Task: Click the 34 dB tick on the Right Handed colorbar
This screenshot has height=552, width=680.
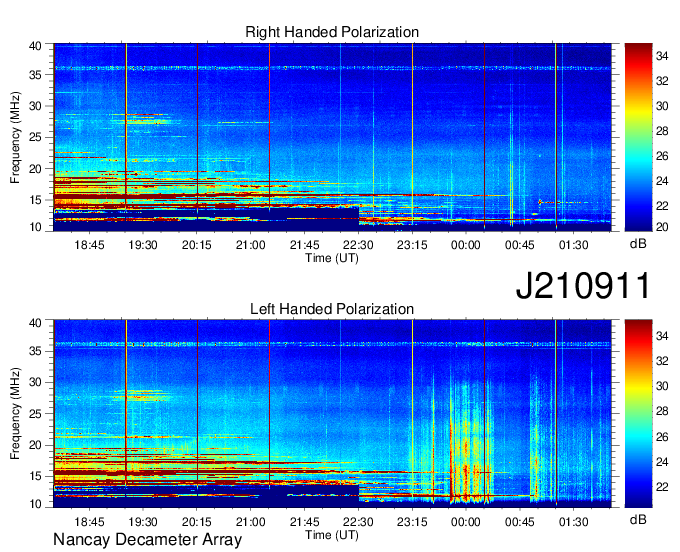Action: [662, 56]
